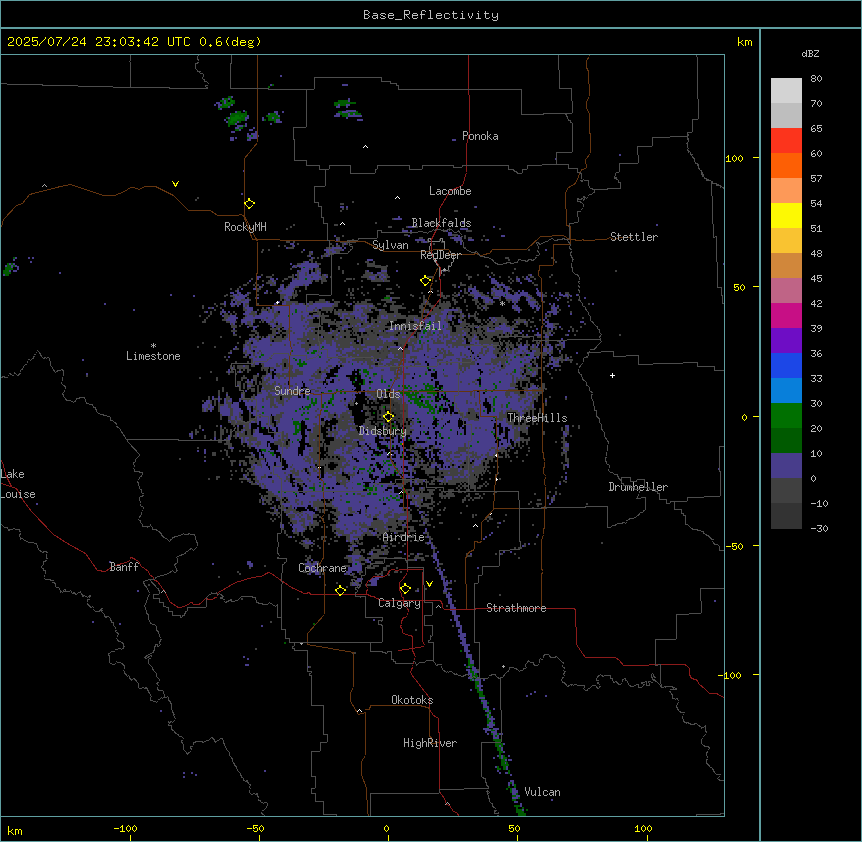The image size is (862, 842).
Task: Select the green 20-30 dBZ legend swatch
Action: pos(786,416)
